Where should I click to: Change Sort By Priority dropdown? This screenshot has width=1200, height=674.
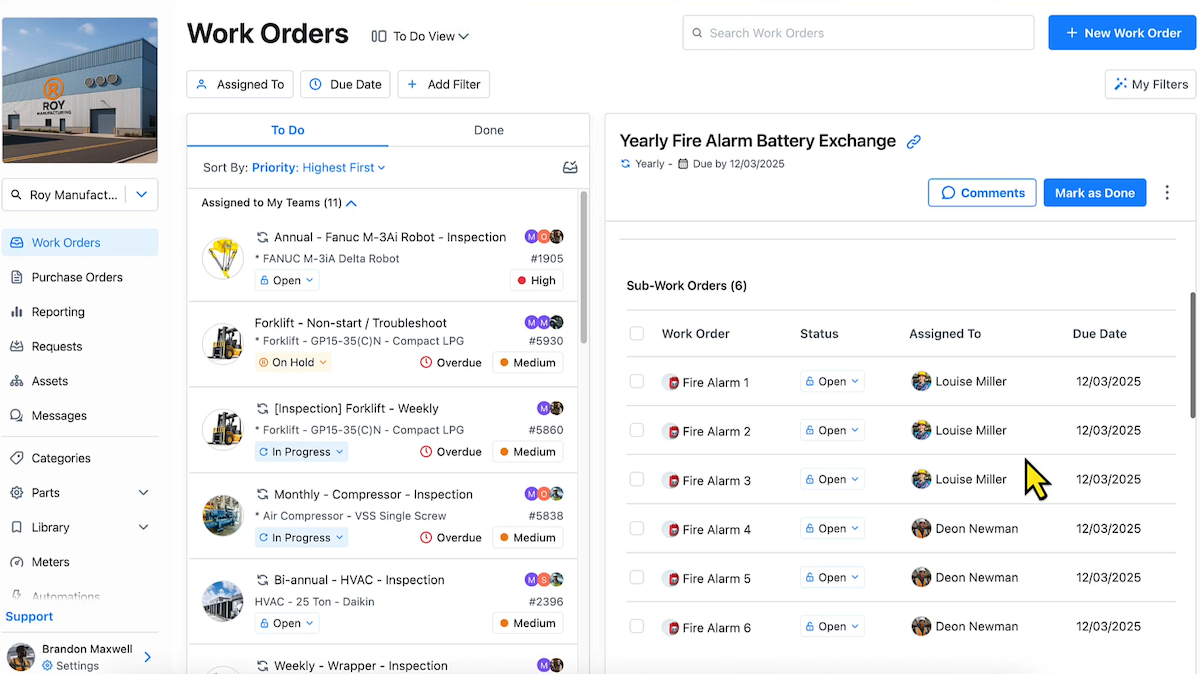tap(318, 168)
